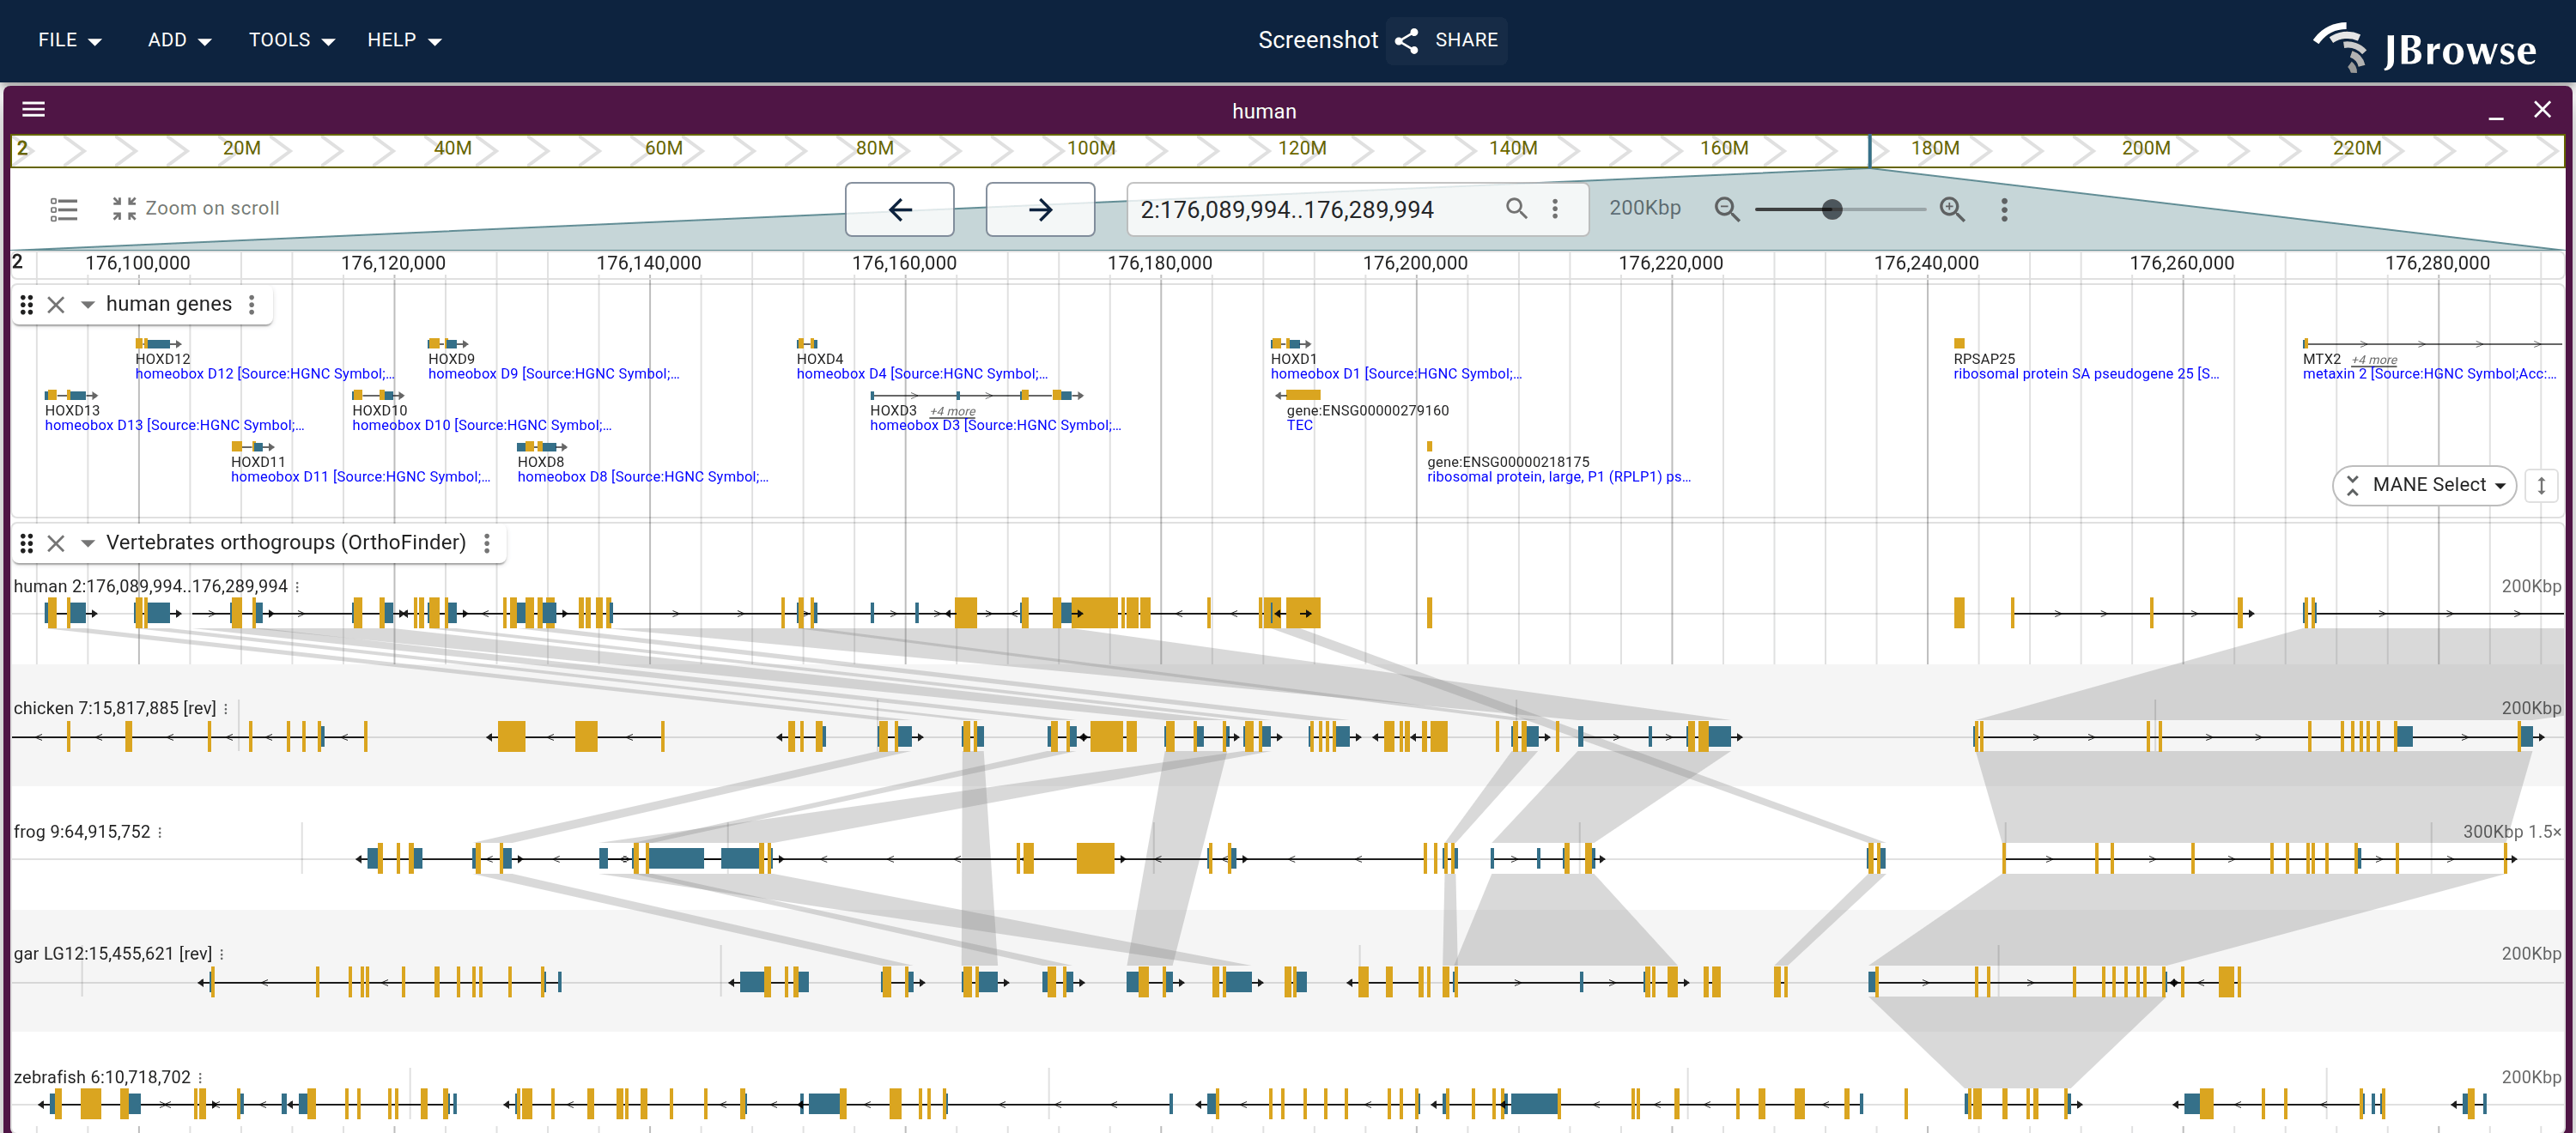Open options for chicken 7:15,817,885 row

[225, 709]
